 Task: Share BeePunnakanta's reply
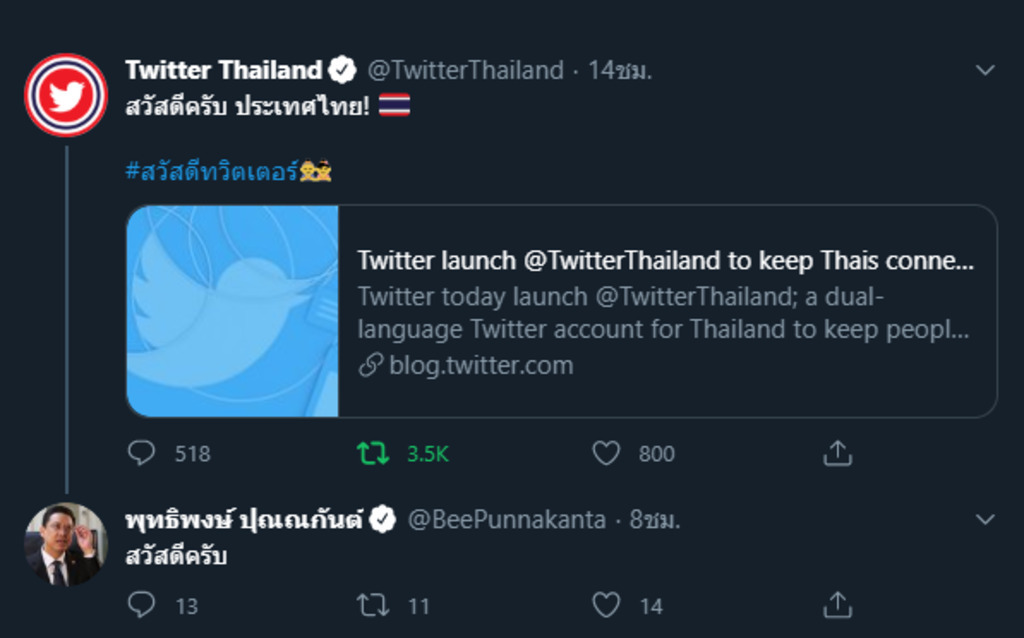coord(836,605)
